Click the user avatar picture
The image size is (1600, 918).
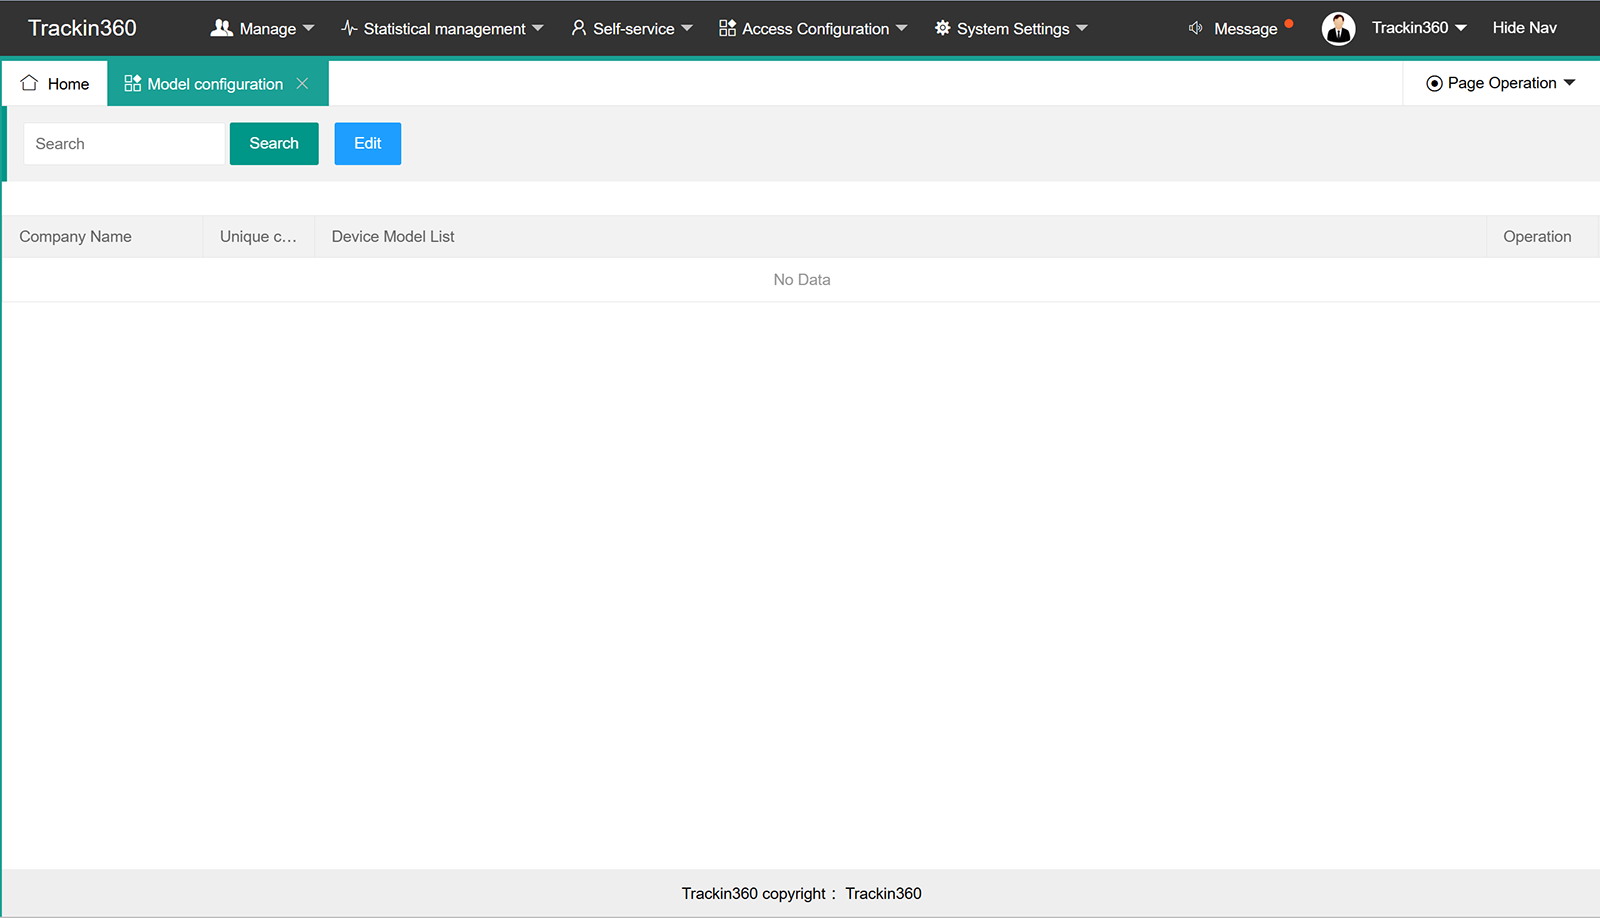pyautogui.click(x=1338, y=28)
